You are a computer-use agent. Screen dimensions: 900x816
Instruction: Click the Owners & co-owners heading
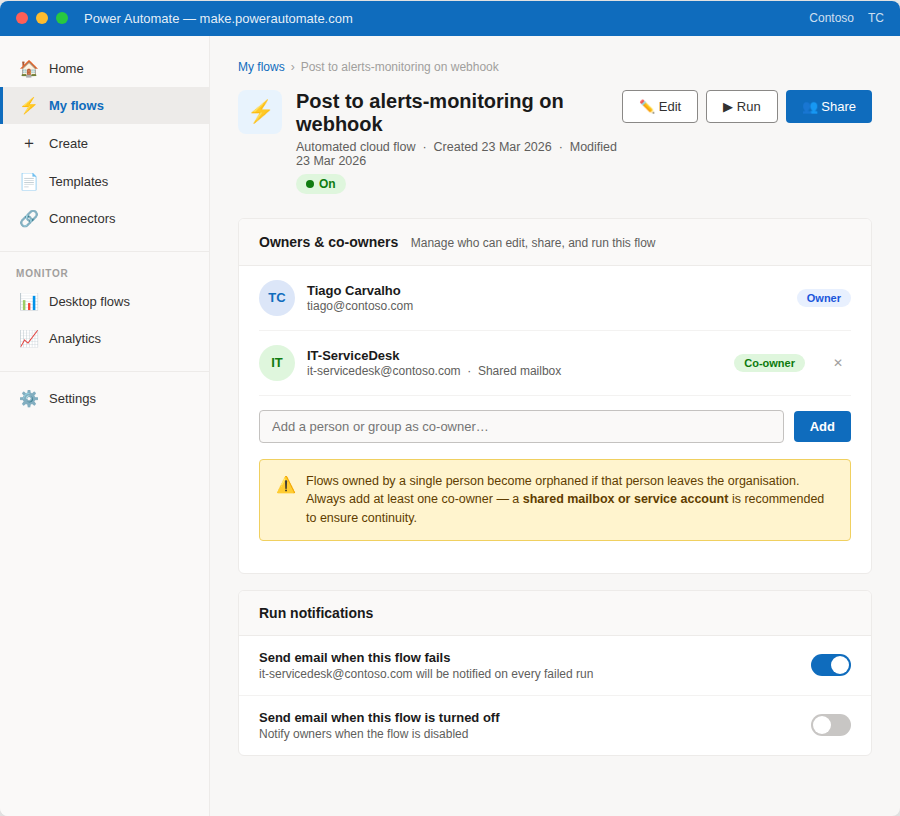click(328, 242)
